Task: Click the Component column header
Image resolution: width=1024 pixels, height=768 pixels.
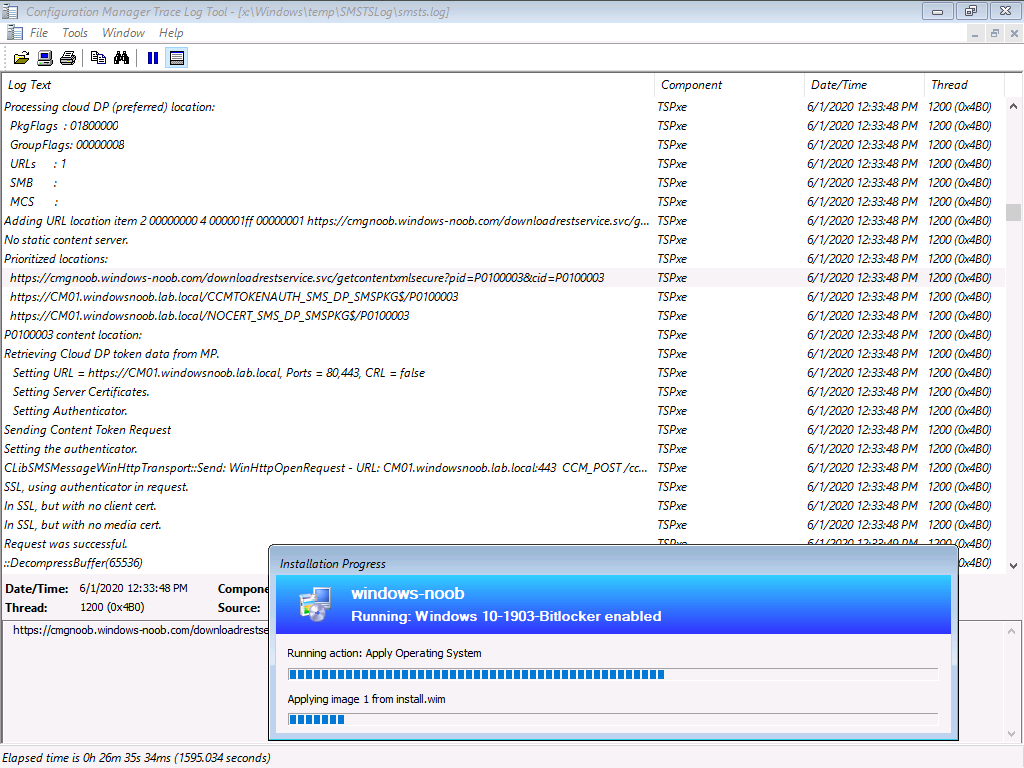Action: click(x=729, y=85)
